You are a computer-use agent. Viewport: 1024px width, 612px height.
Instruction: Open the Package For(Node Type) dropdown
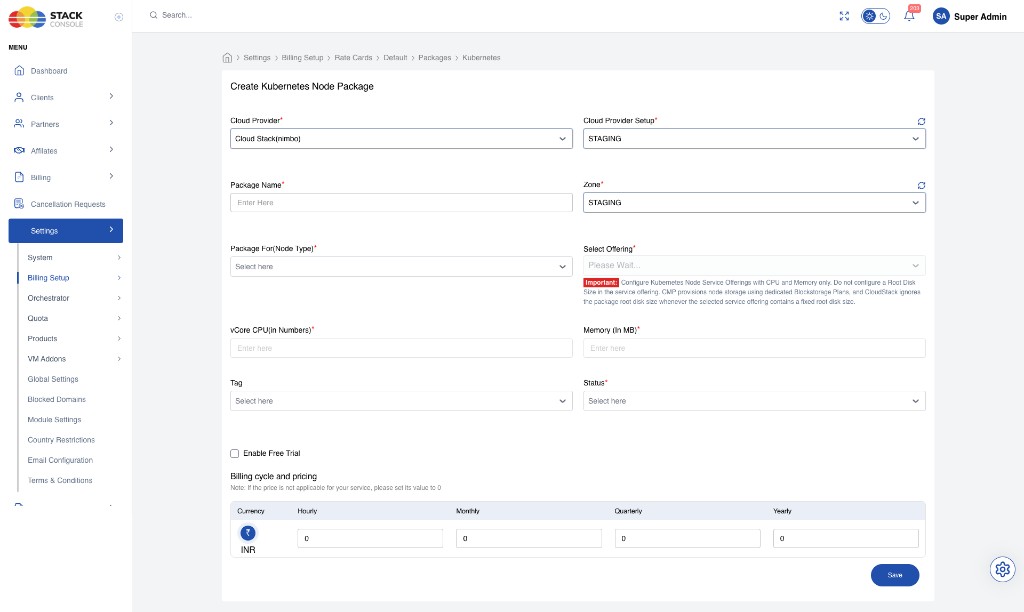(x=401, y=266)
